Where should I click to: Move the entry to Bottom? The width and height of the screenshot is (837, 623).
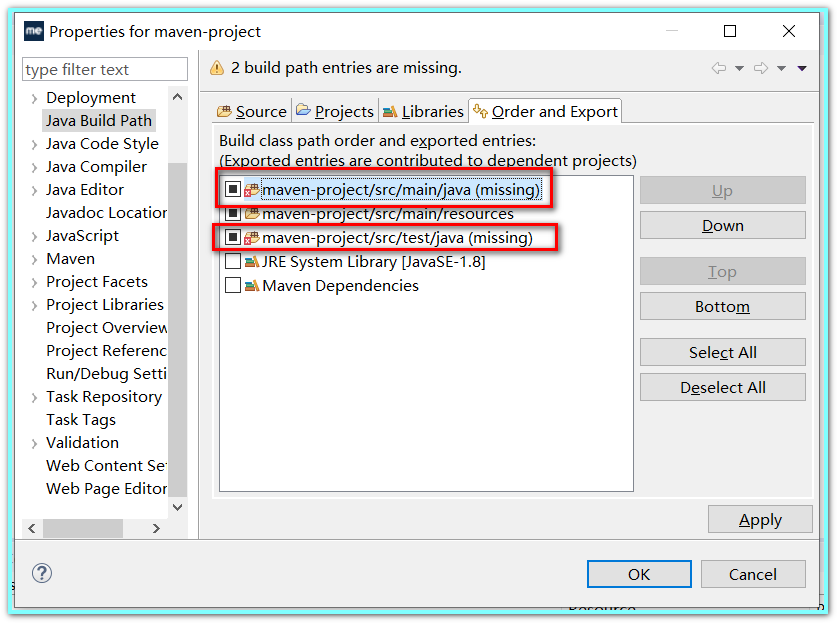[x=722, y=306]
